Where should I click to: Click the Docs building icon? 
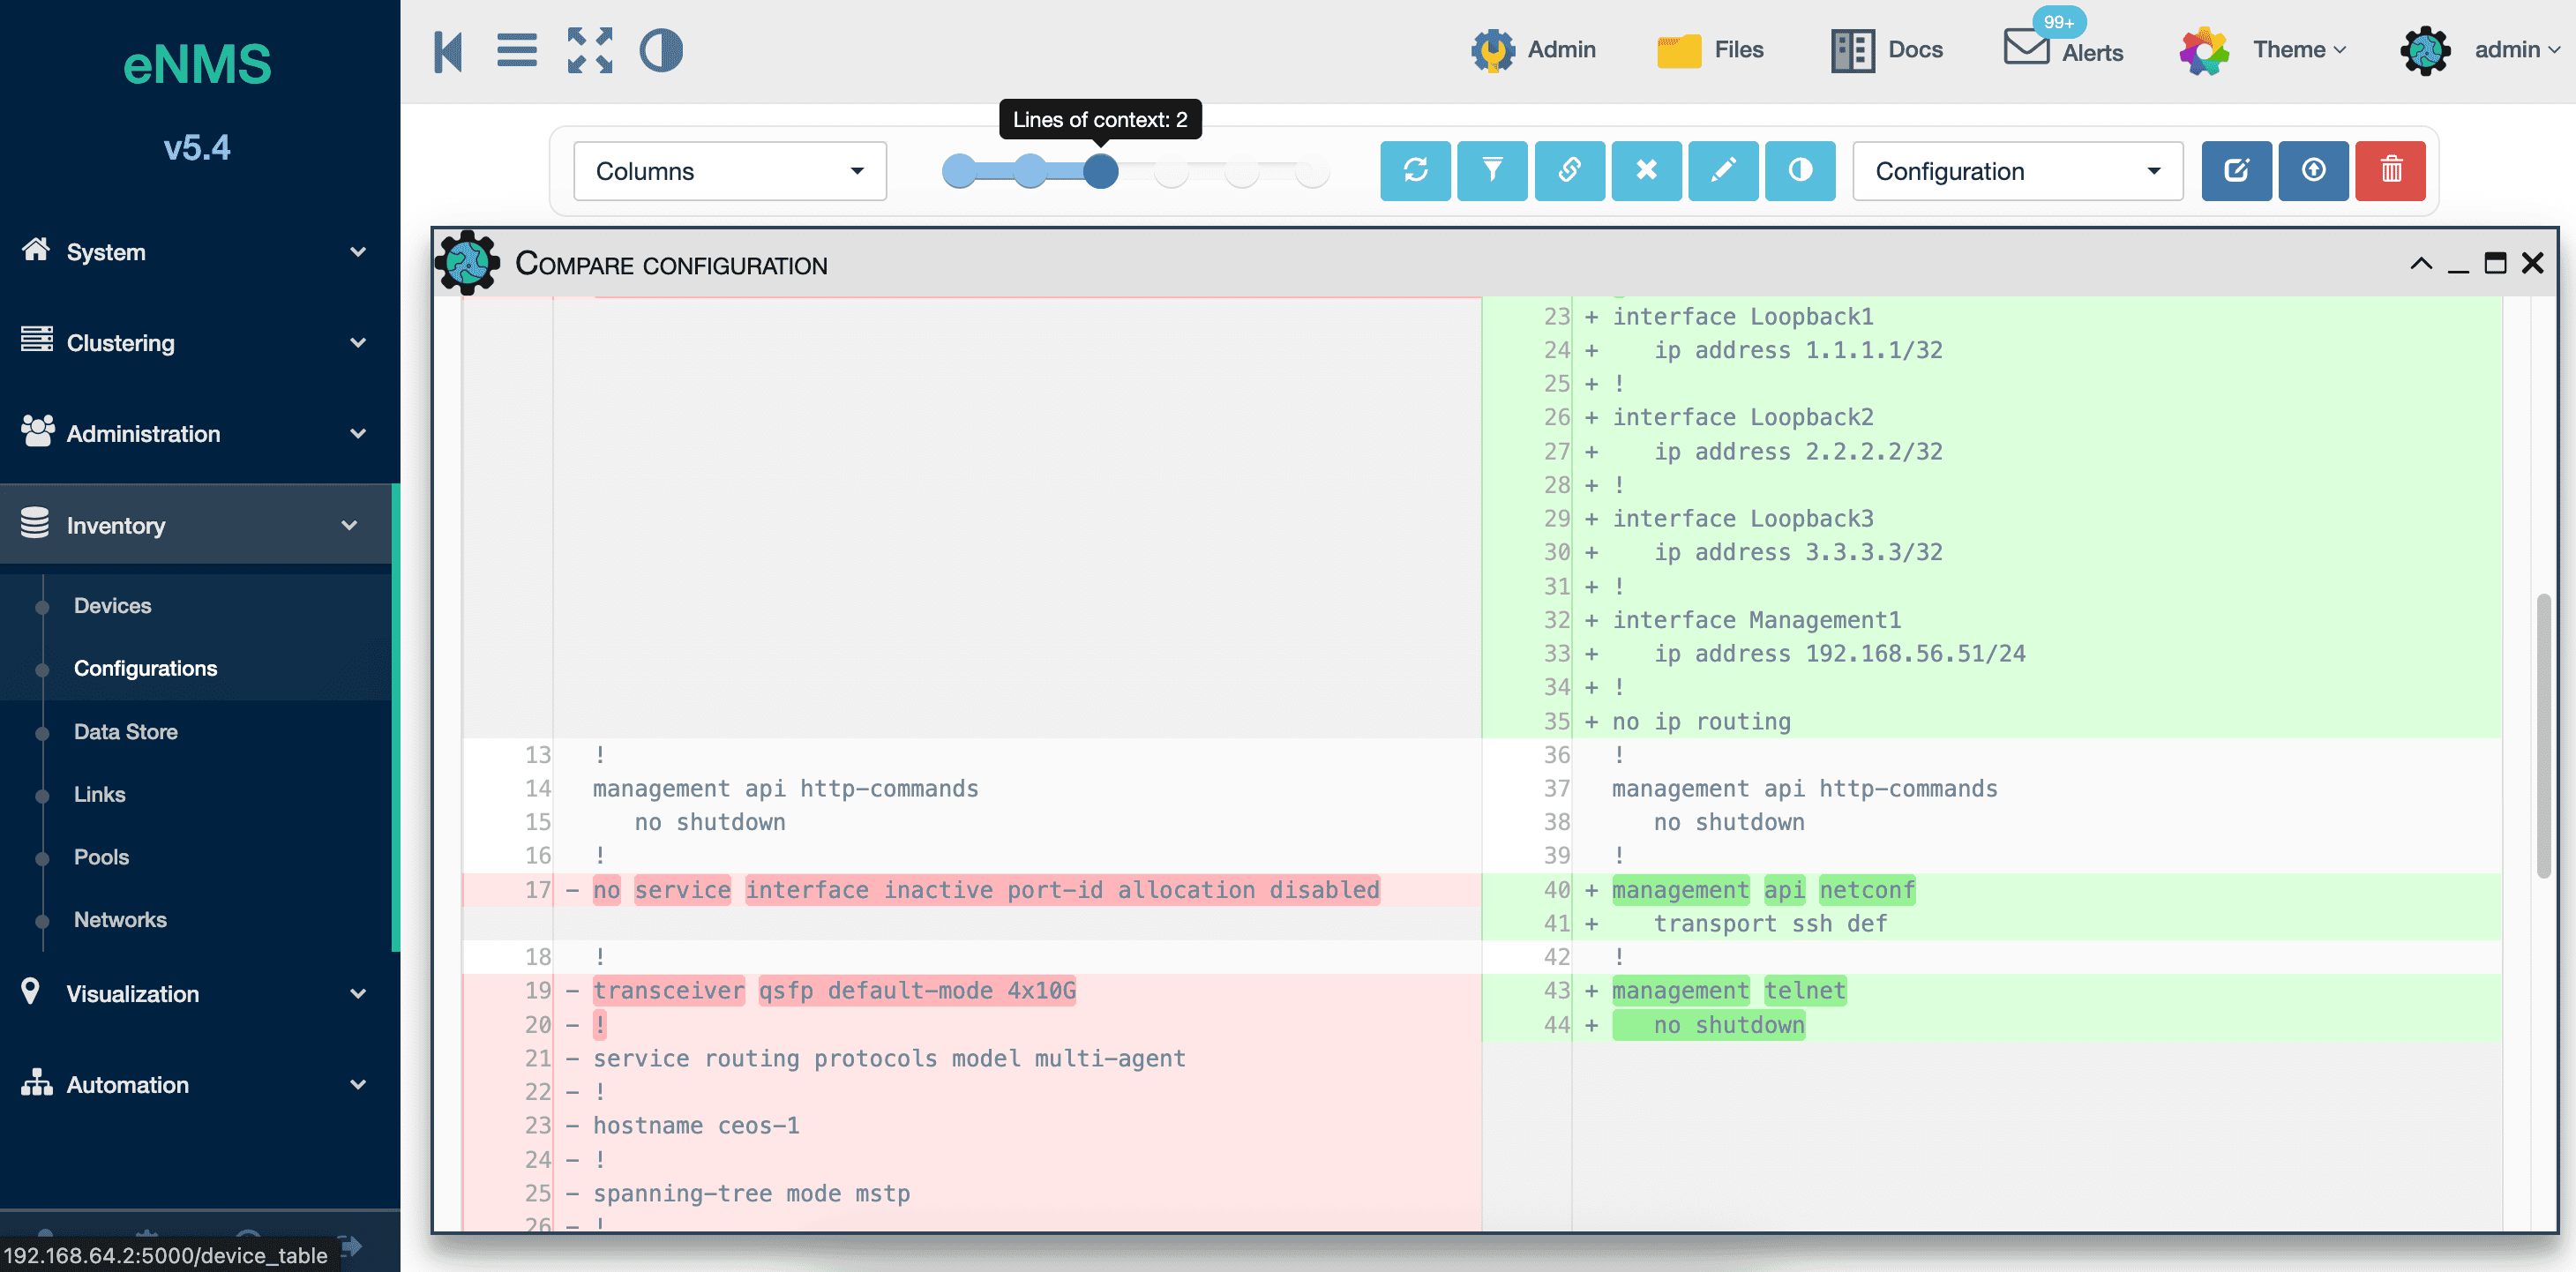coord(1852,50)
